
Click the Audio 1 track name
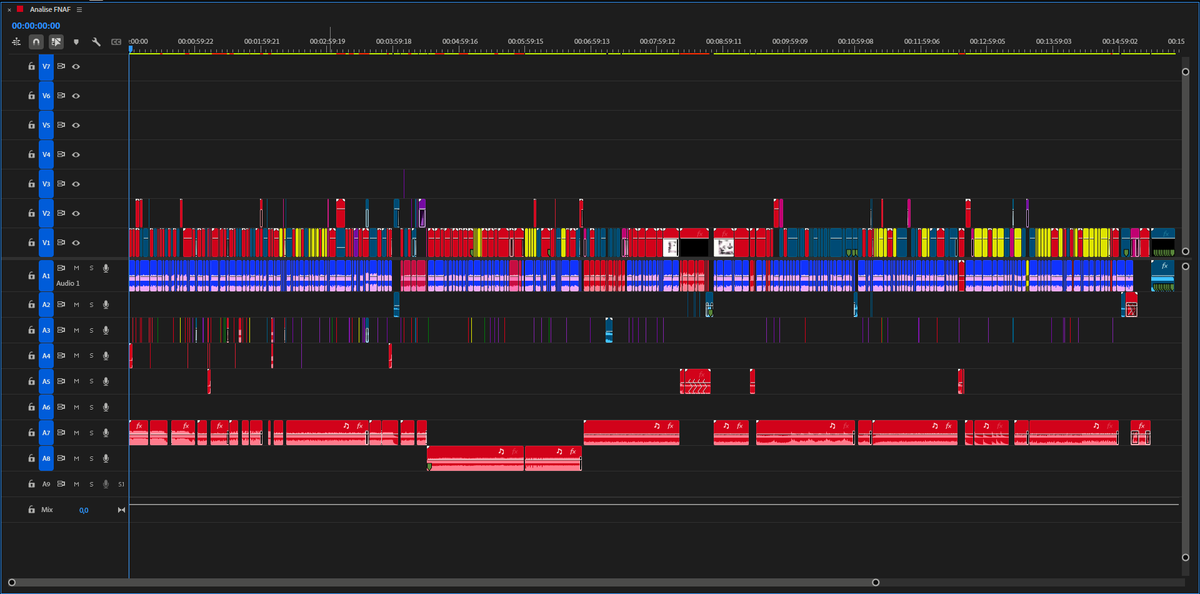[x=68, y=284]
